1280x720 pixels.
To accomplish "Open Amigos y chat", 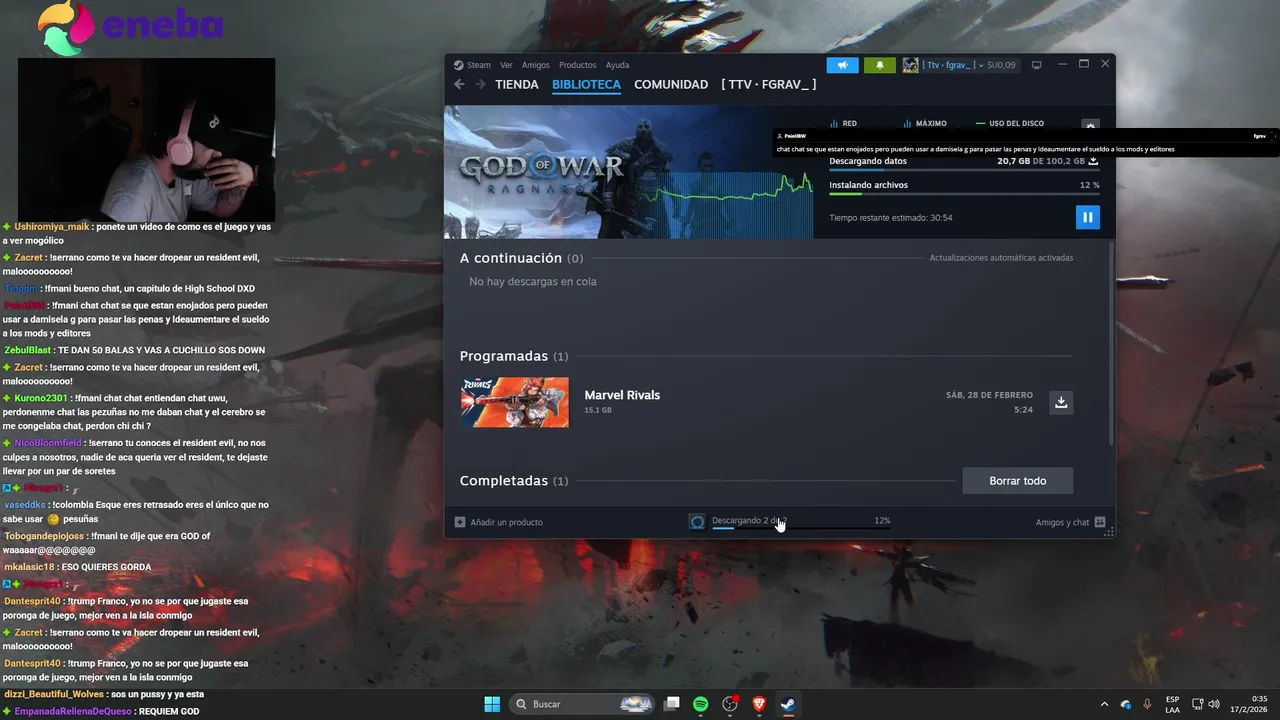I will pos(1062,522).
